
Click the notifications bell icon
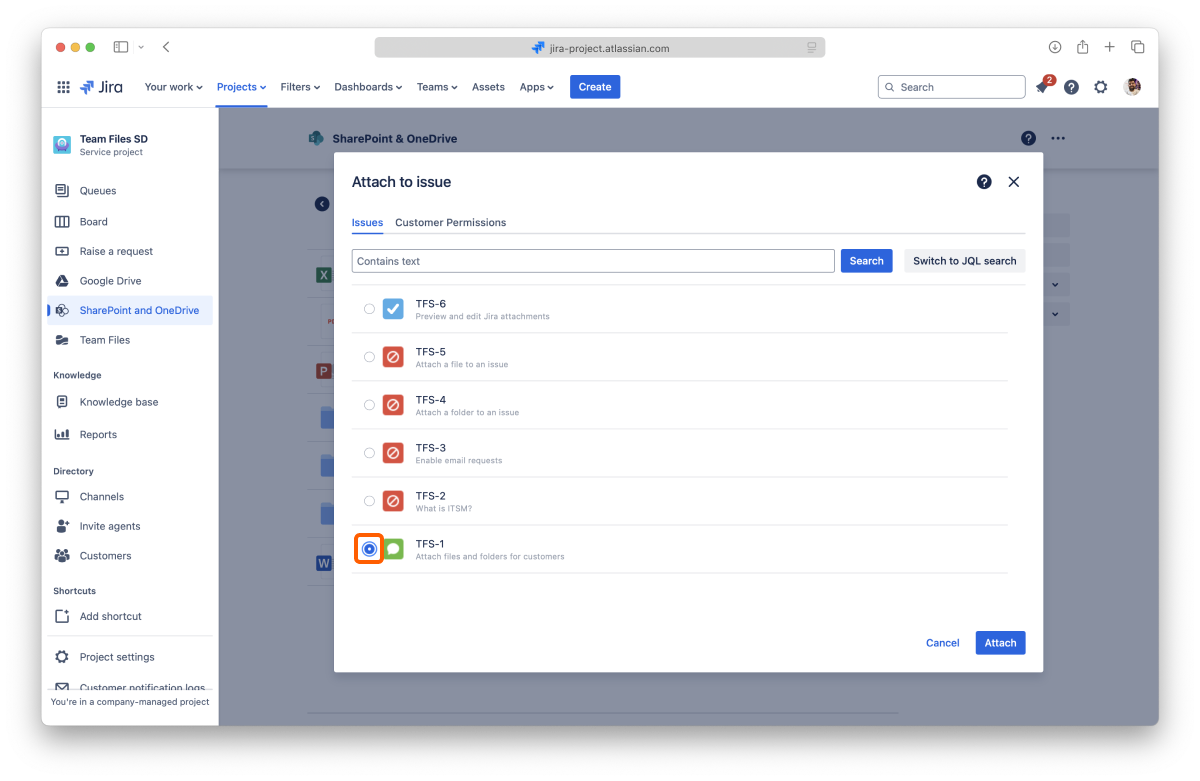click(x=1042, y=88)
